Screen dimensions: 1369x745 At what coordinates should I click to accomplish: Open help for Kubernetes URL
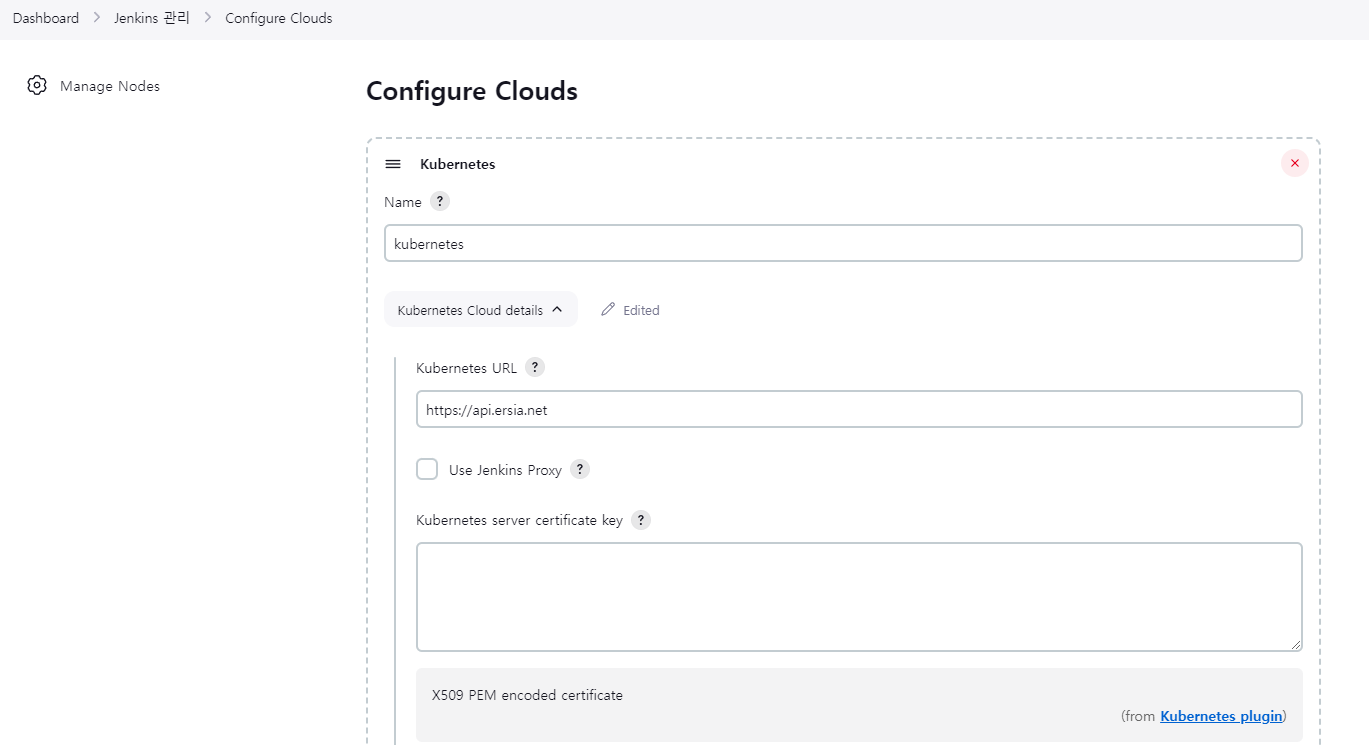click(x=535, y=367)
